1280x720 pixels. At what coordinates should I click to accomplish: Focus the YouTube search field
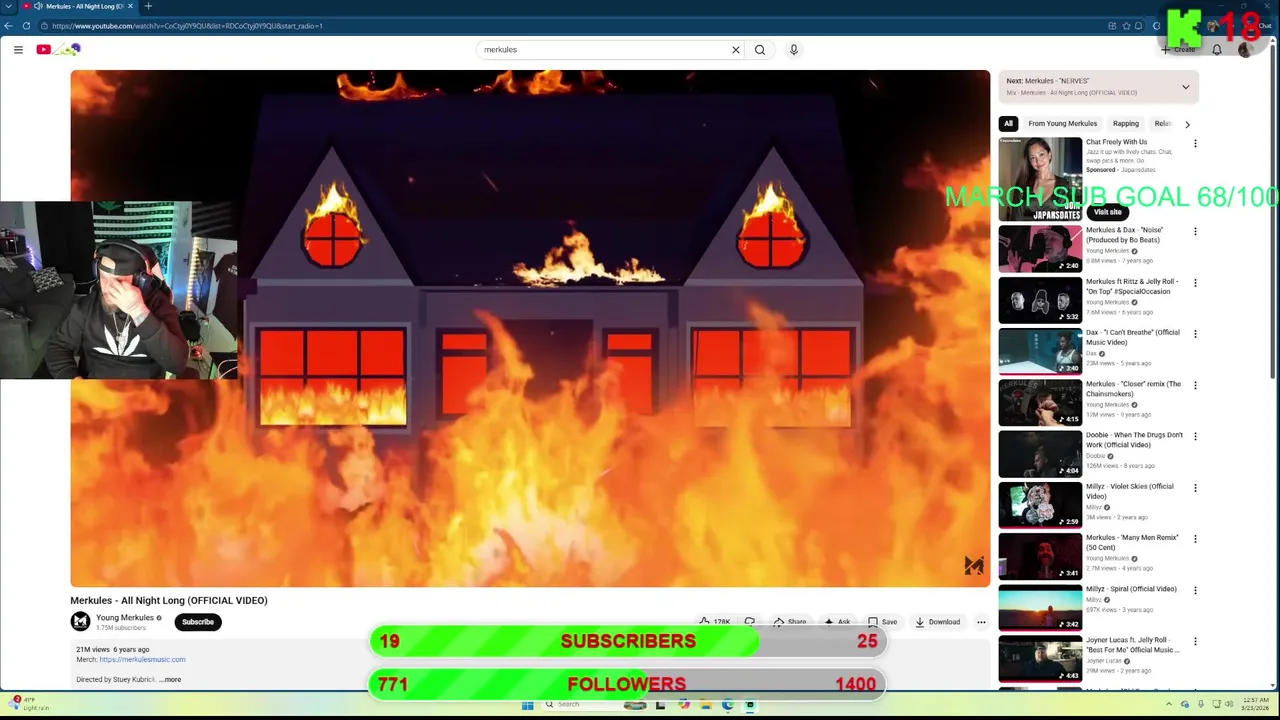(604, 49)
